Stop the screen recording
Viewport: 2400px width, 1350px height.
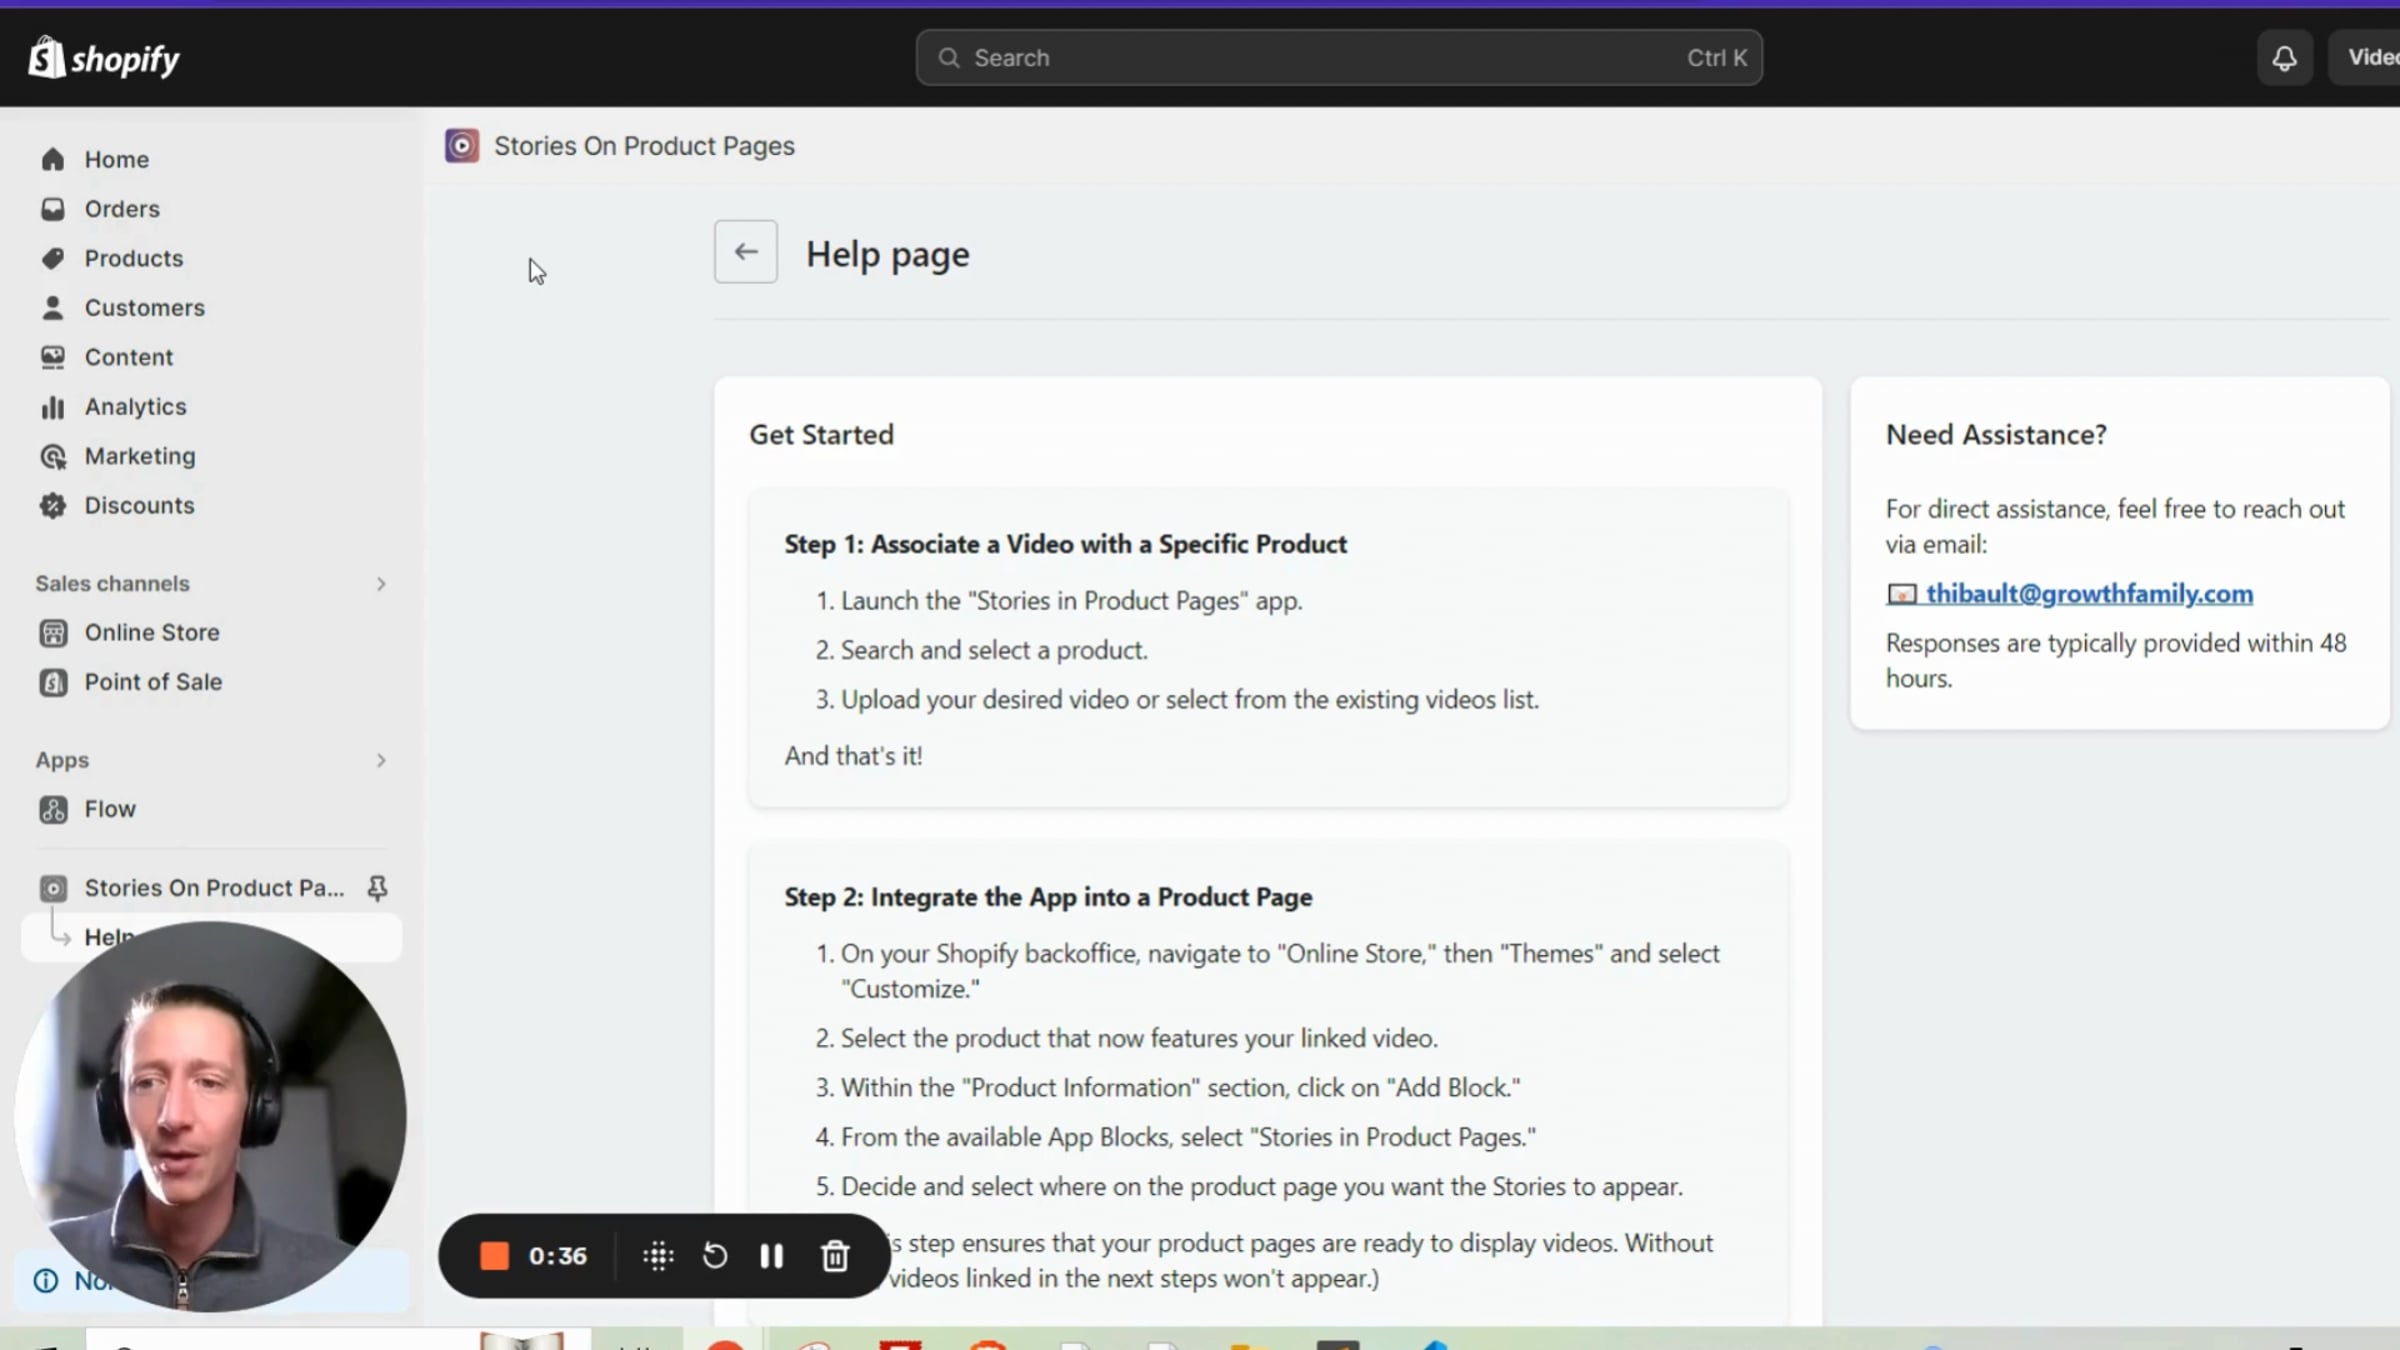494,1256
